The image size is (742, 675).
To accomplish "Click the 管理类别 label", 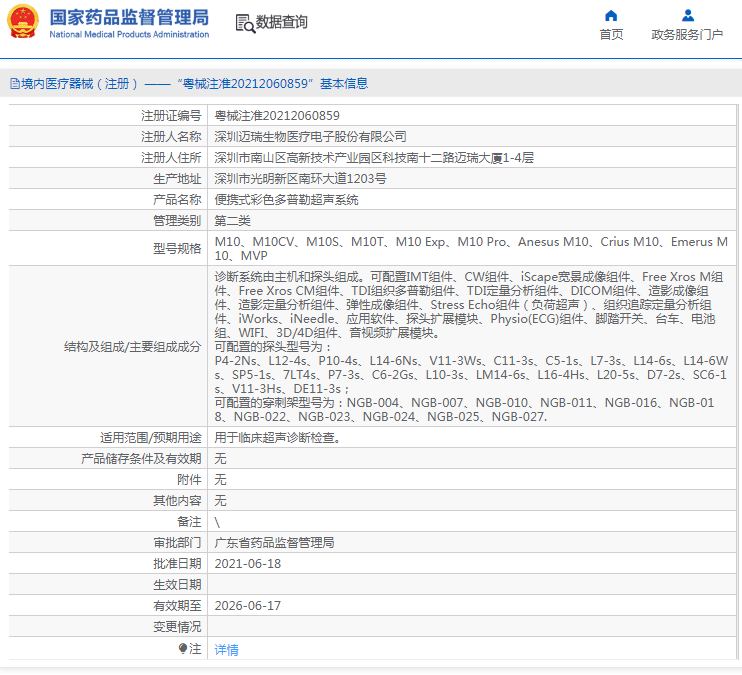I will click(x=177, y=221).
